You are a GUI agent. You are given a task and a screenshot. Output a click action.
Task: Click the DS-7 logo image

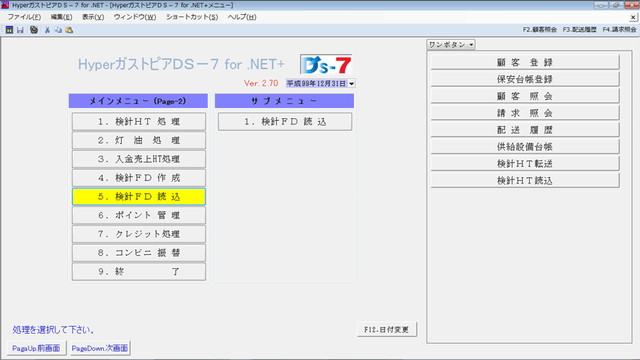[326, 64]
